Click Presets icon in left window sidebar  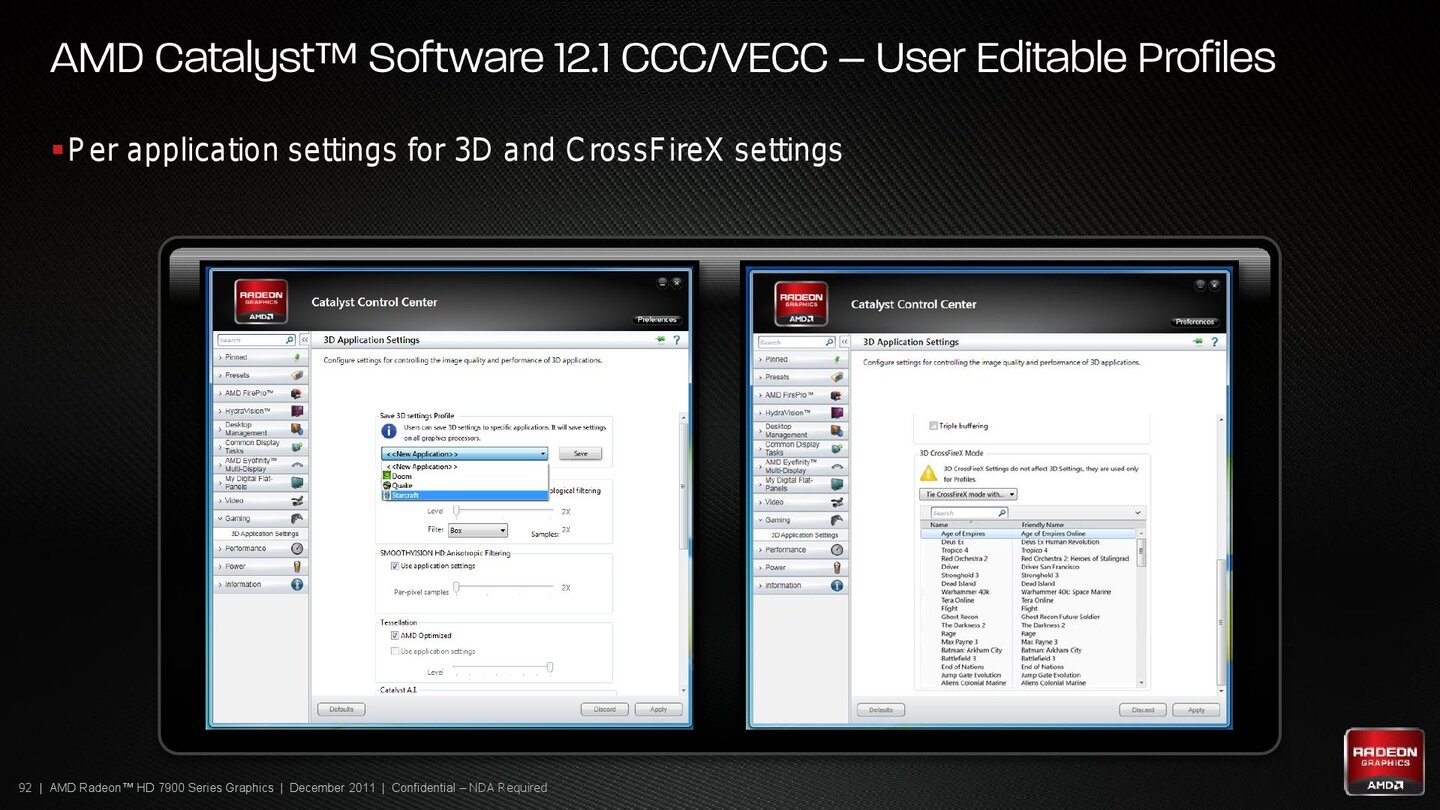(x=296, y=375)
